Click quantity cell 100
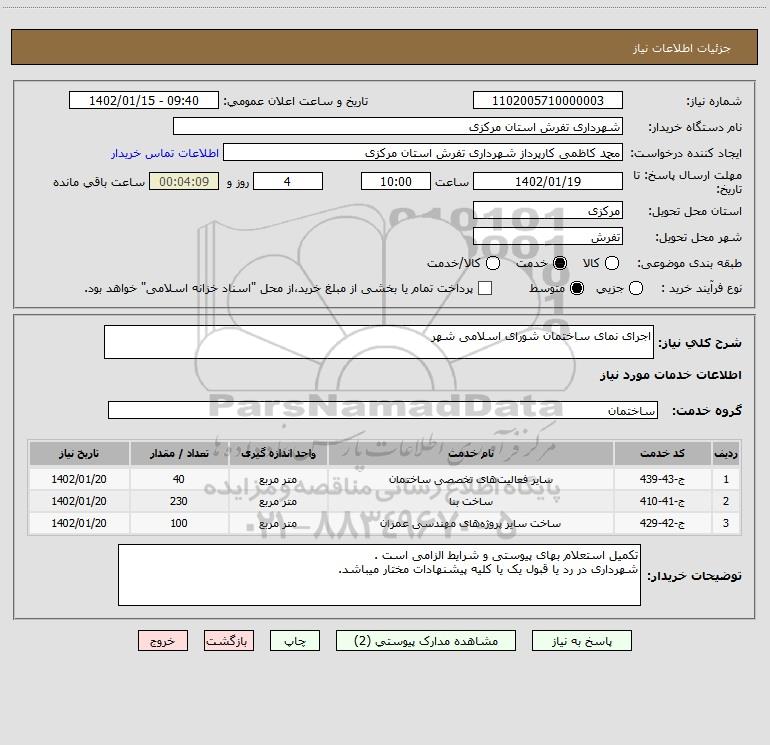770x745 pixels. (179, 524)
